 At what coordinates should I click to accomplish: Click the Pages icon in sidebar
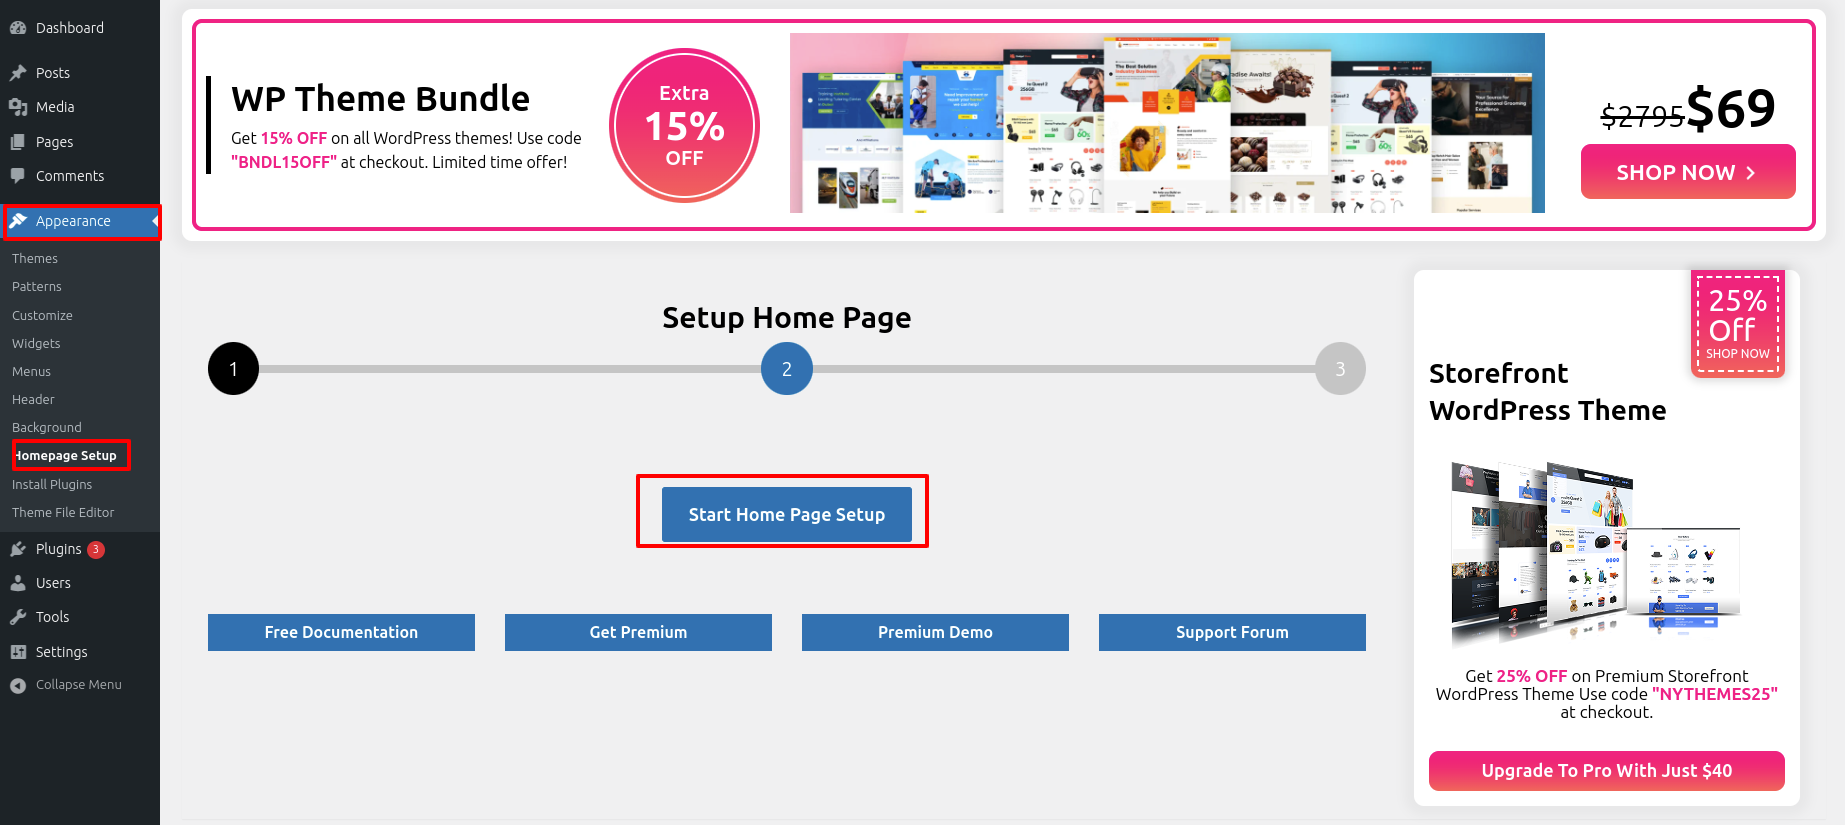point(18,142)
